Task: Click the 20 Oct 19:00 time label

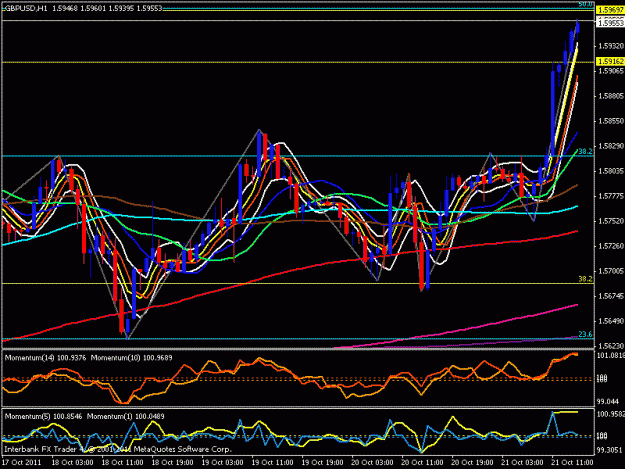Action: 472,462
